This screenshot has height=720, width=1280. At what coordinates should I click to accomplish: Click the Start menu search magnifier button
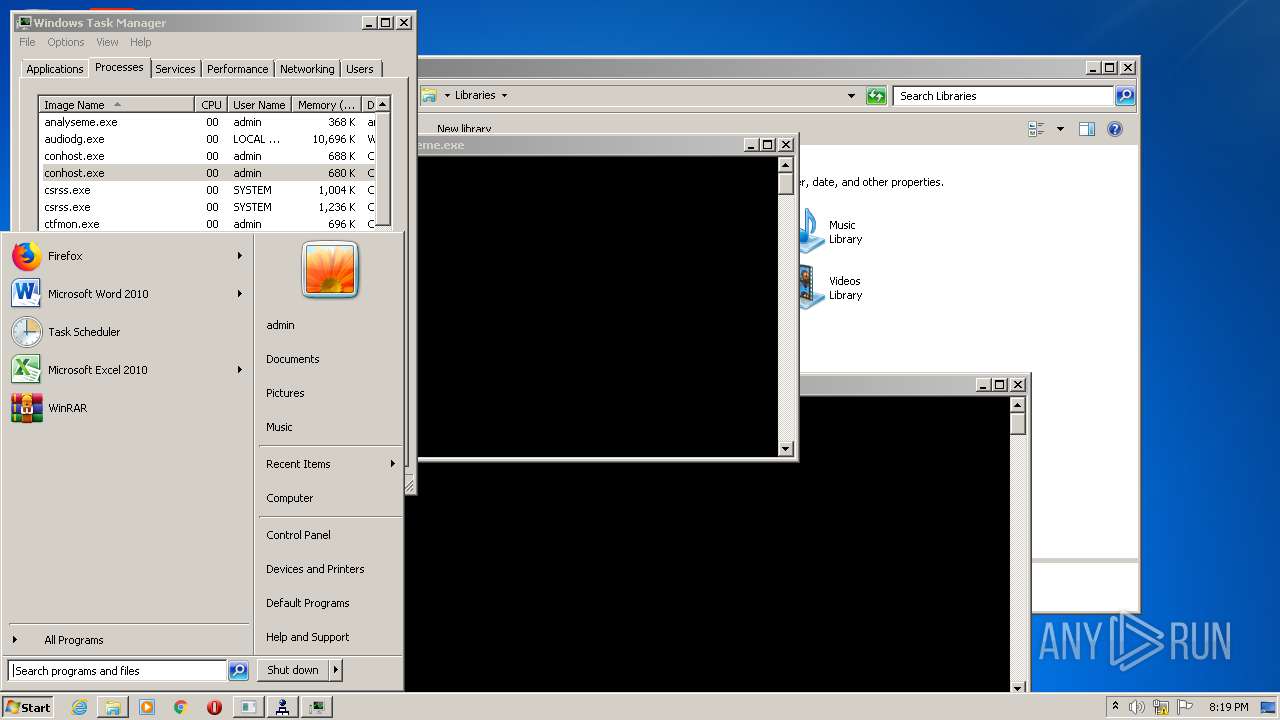pos(238,671)
